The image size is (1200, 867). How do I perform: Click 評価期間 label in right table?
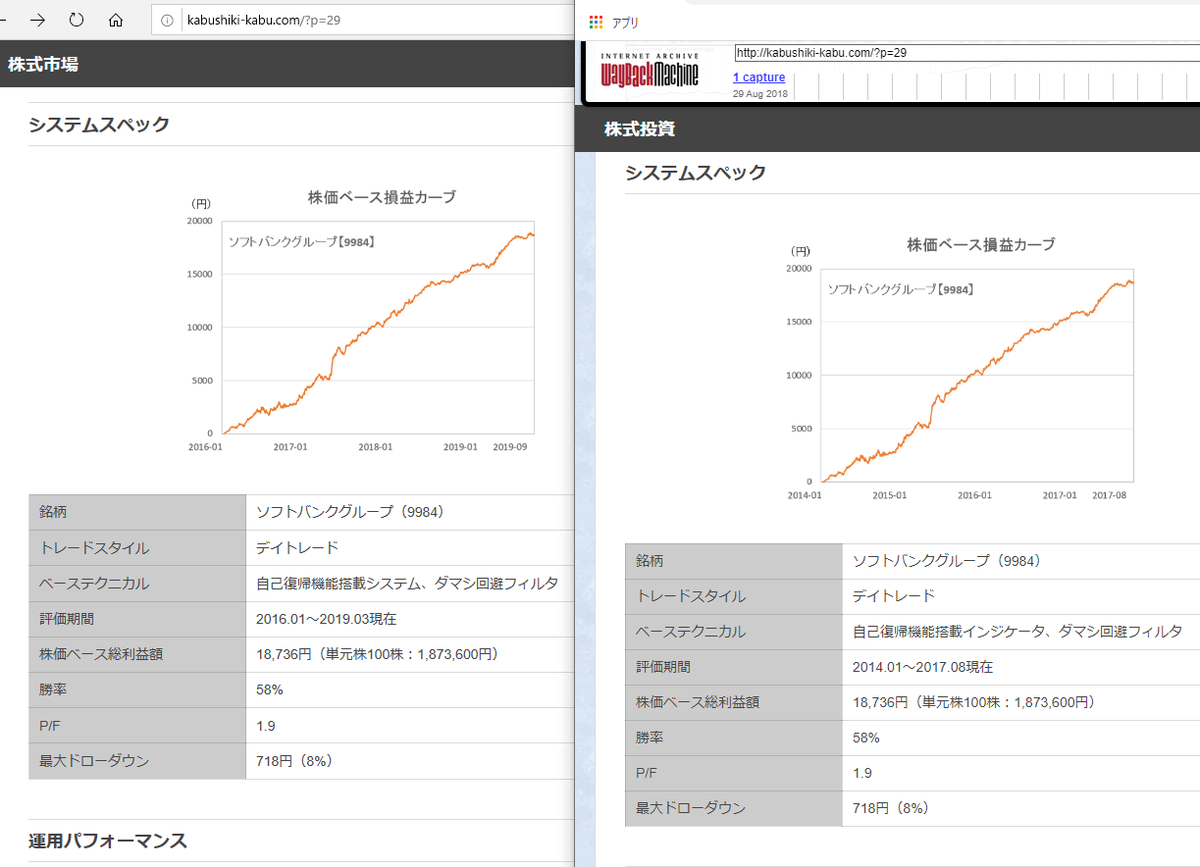663,667
